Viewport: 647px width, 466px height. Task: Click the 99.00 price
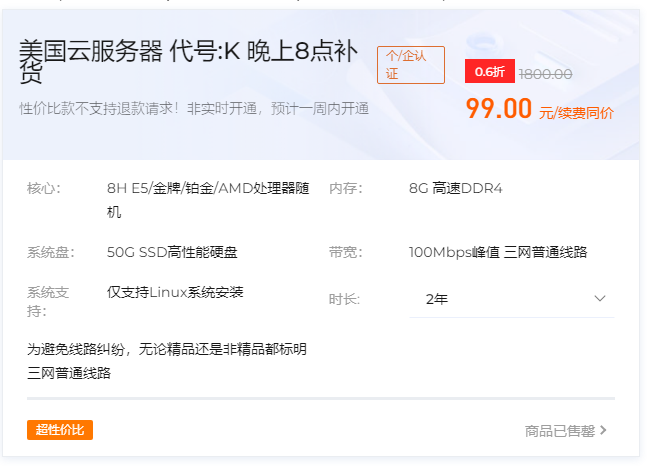pos(499,109)
